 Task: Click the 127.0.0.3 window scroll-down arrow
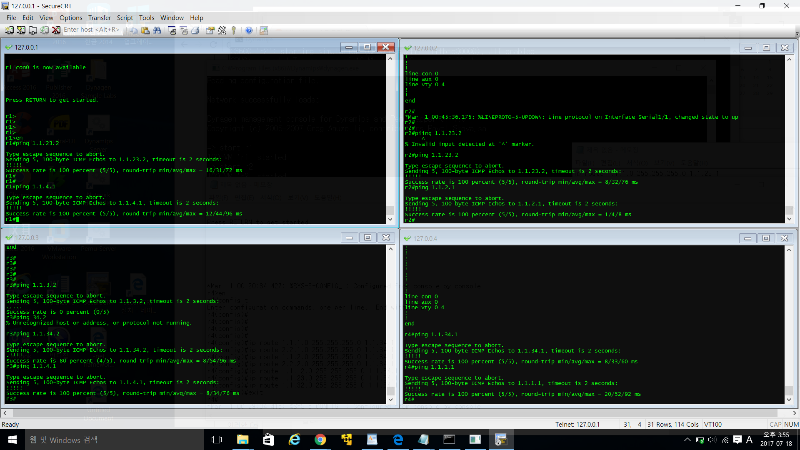pyautogui.click(x=391, y=400)
